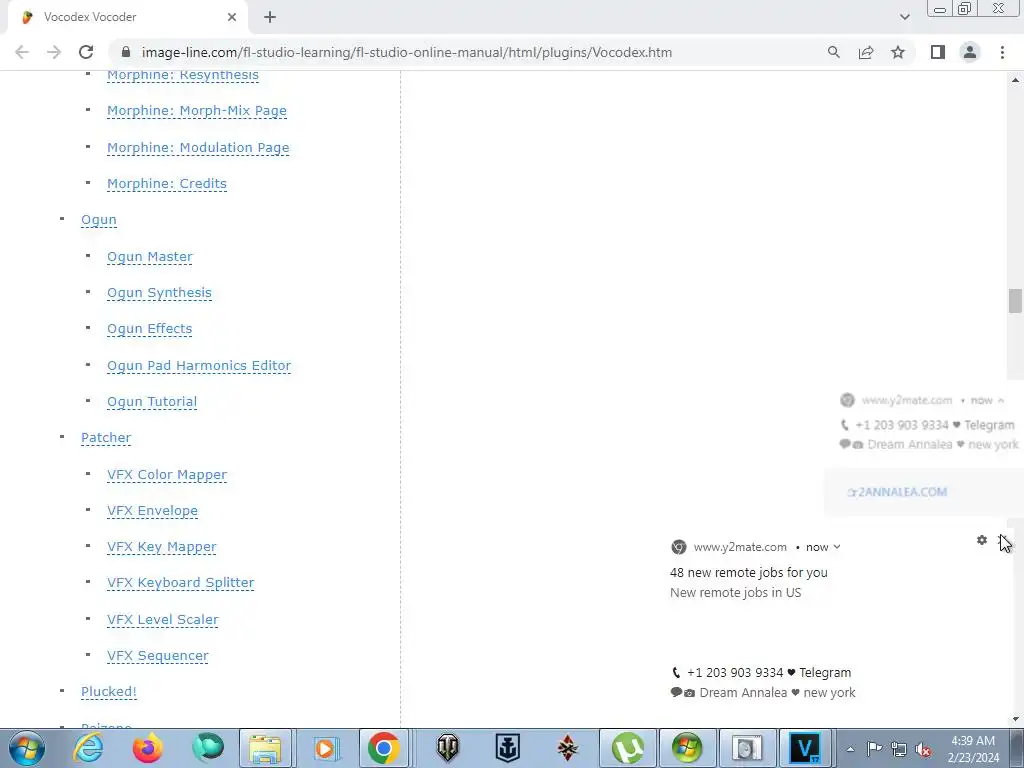Open VFX Level Scaler link
Image resolution: width=1024 pixels, height=768 pixels.
[163, 620]
